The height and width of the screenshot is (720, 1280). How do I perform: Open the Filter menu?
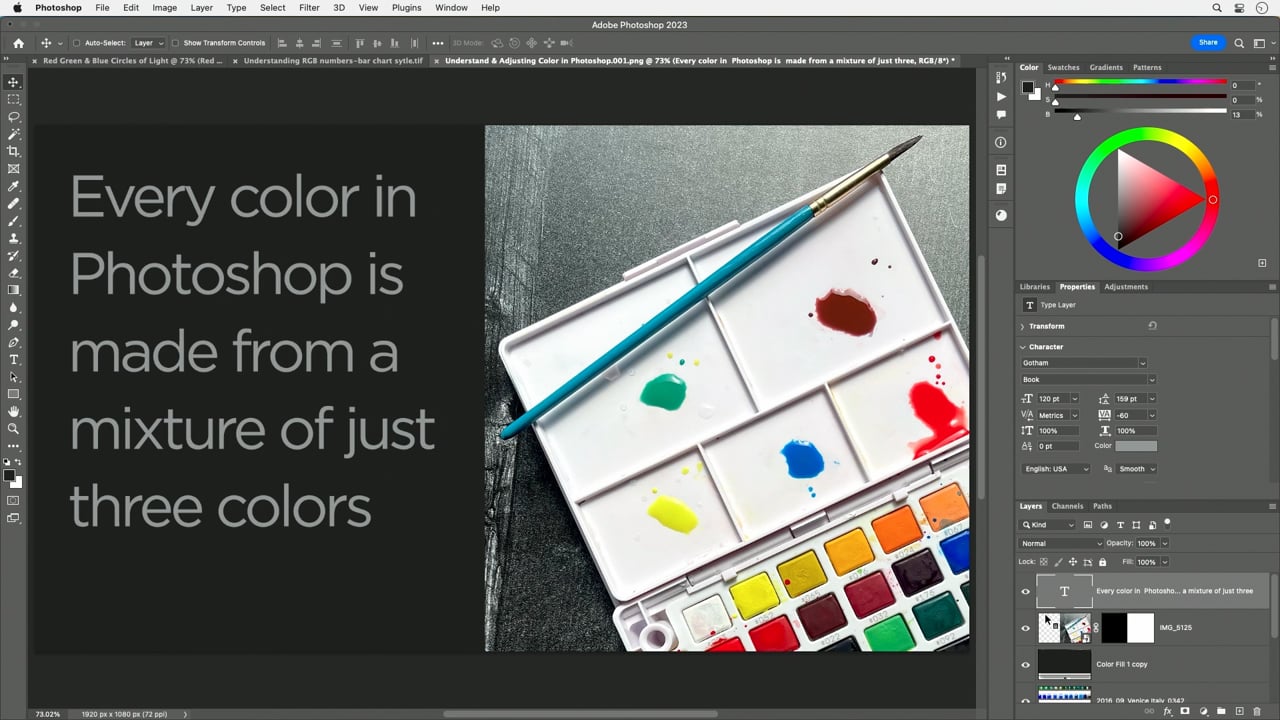click(x=309, y=8)
